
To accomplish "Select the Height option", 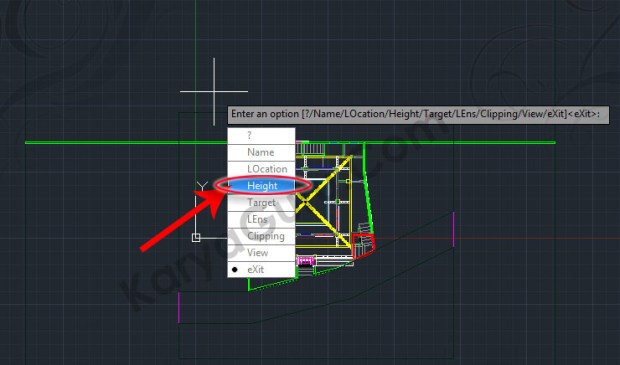I will click(x=261, y=185).
